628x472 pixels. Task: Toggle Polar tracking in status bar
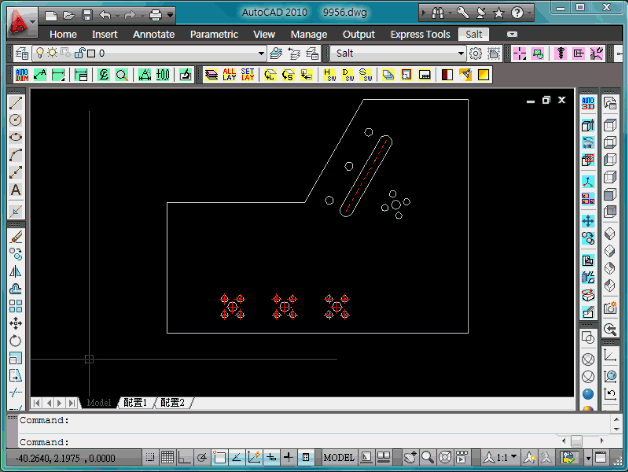(x=202, y=457)
